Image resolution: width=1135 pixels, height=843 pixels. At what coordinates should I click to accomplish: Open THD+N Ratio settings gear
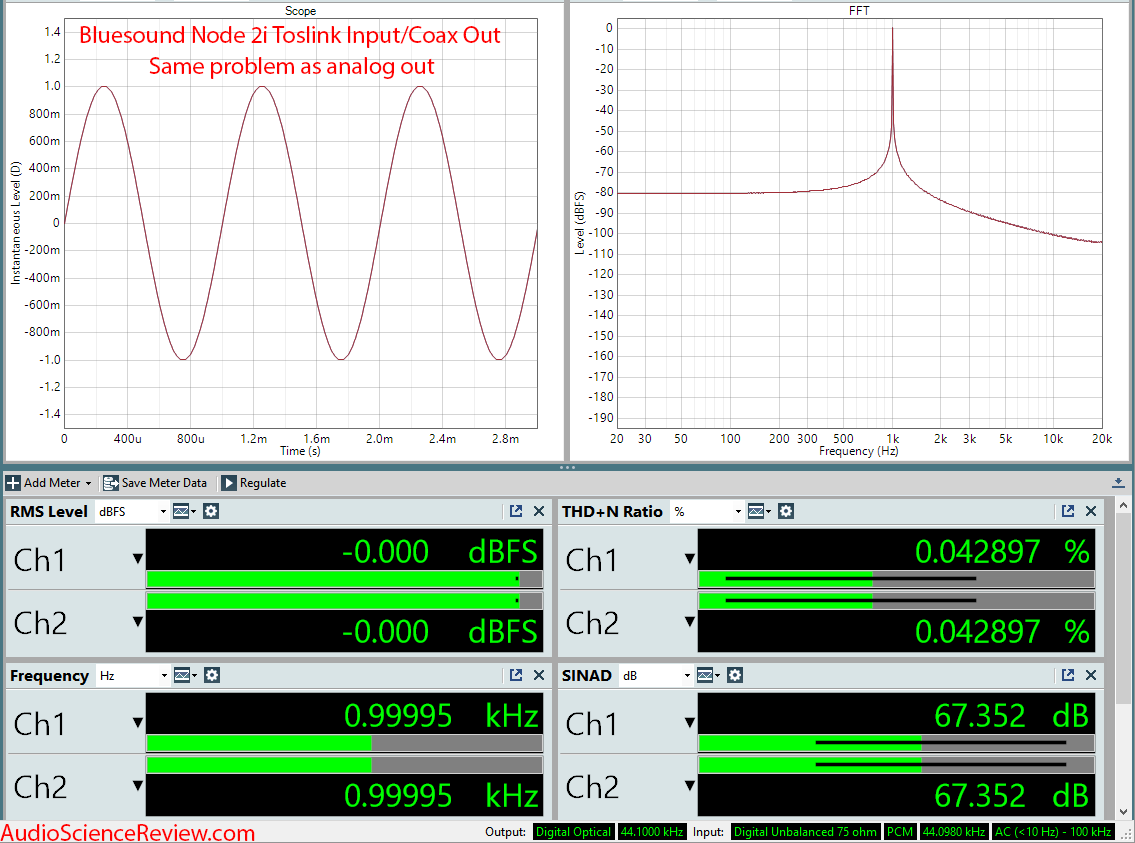click(786, 512)
